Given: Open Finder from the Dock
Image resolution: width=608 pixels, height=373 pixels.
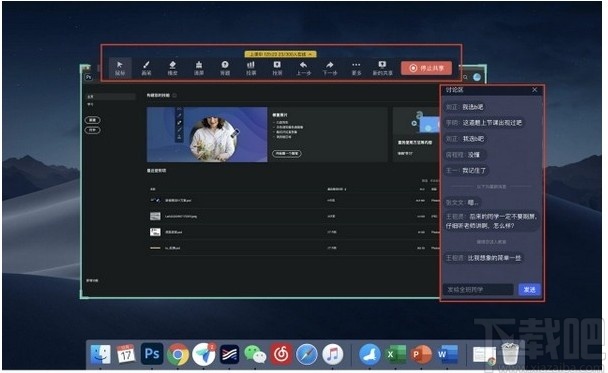Looking at the screenshot, I should point(101,354).
